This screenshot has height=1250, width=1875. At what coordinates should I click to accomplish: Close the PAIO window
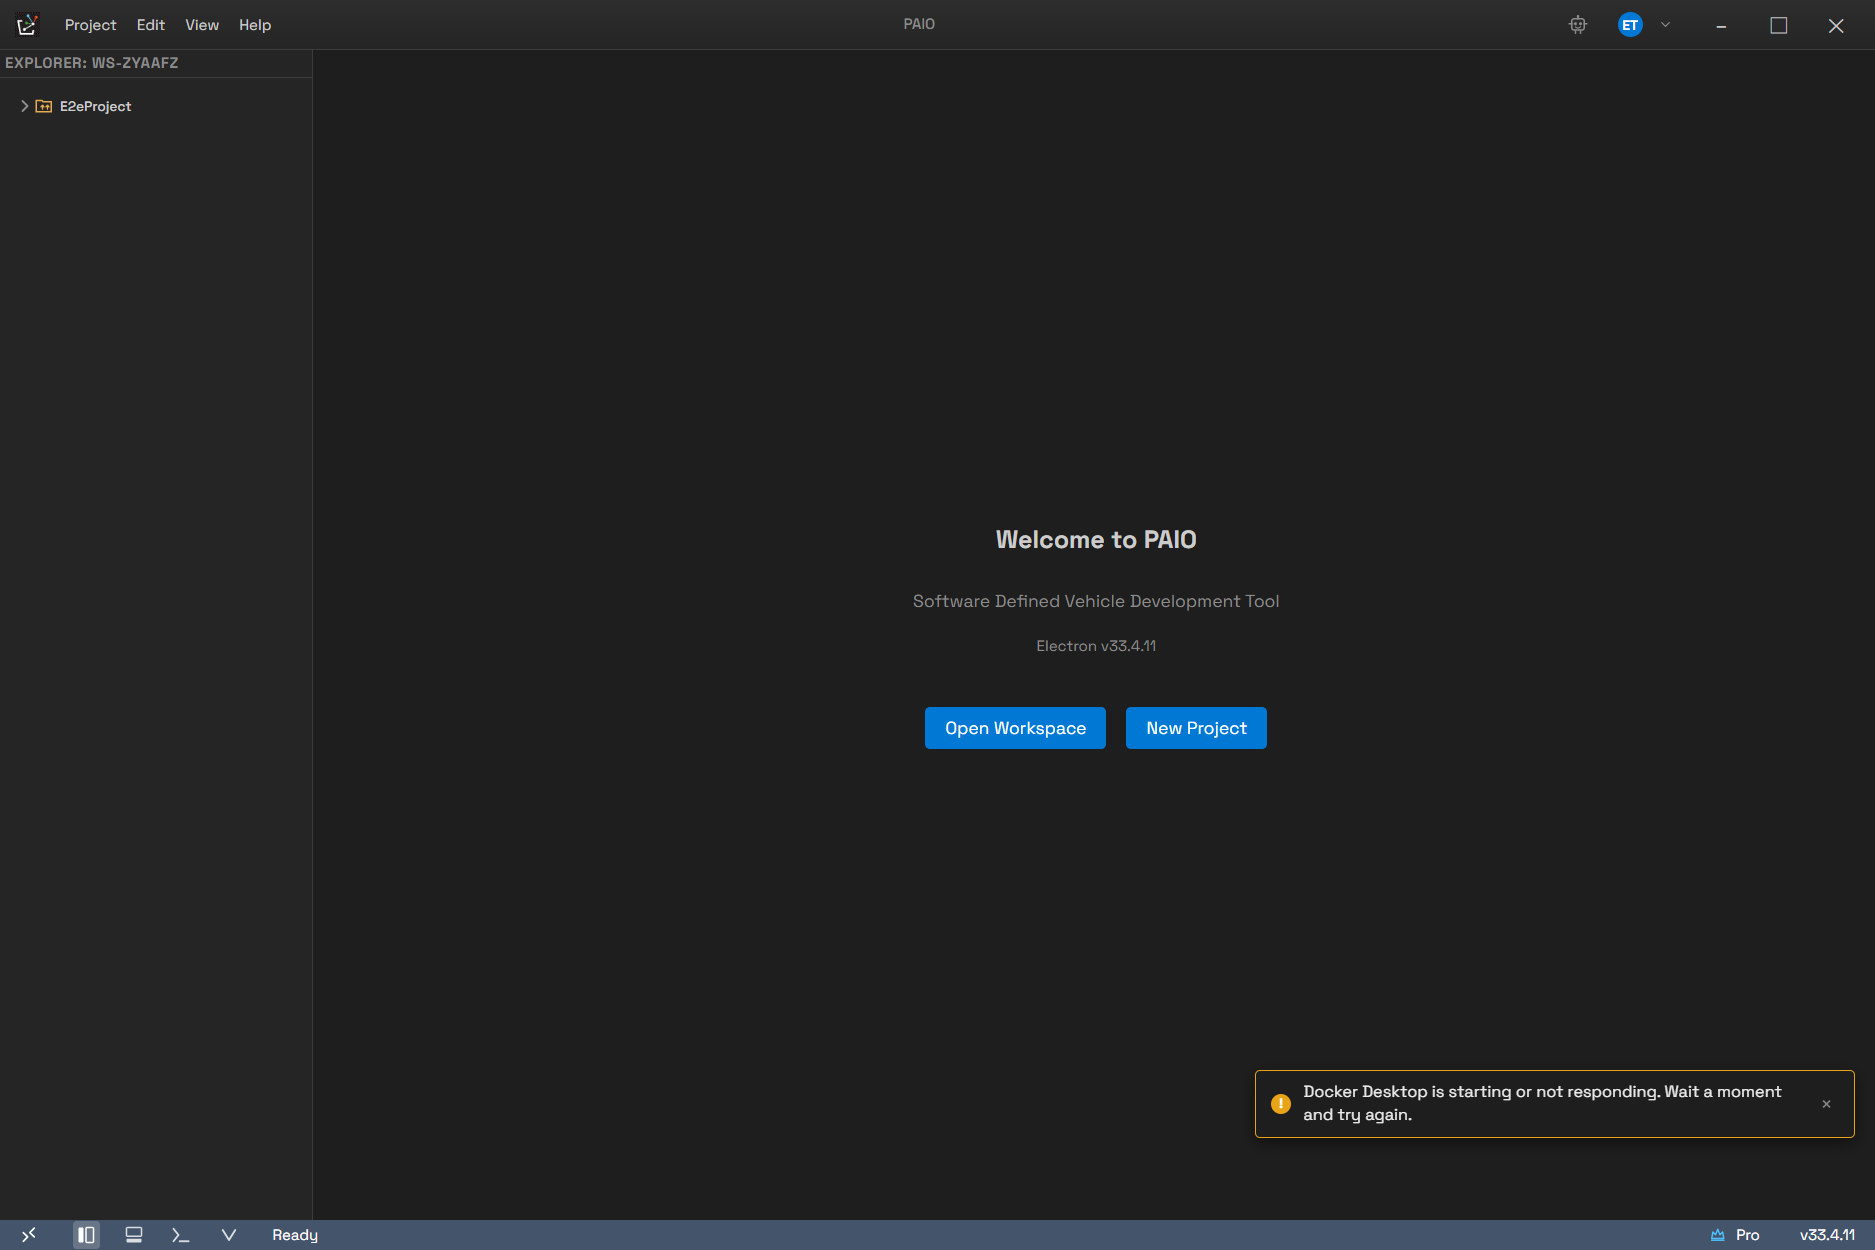[x=1836, y=25]
